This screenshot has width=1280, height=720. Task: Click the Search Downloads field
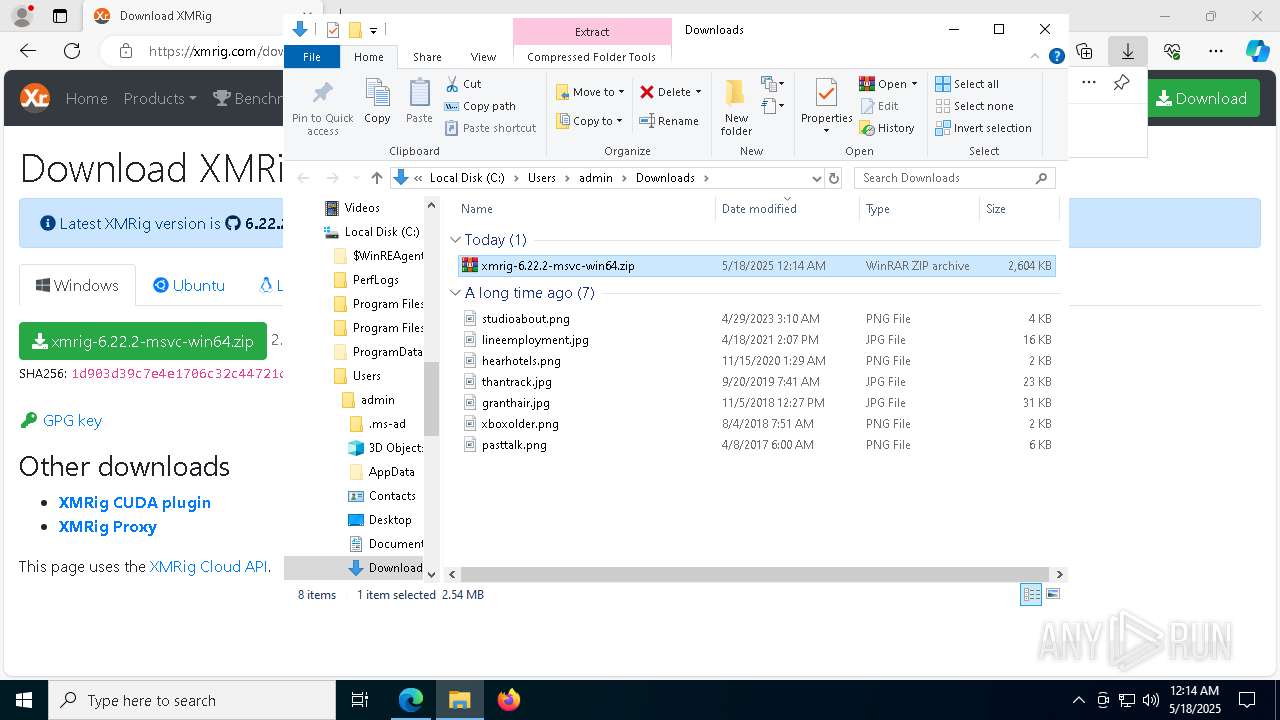pyautogui.click(x=954, y=178)
